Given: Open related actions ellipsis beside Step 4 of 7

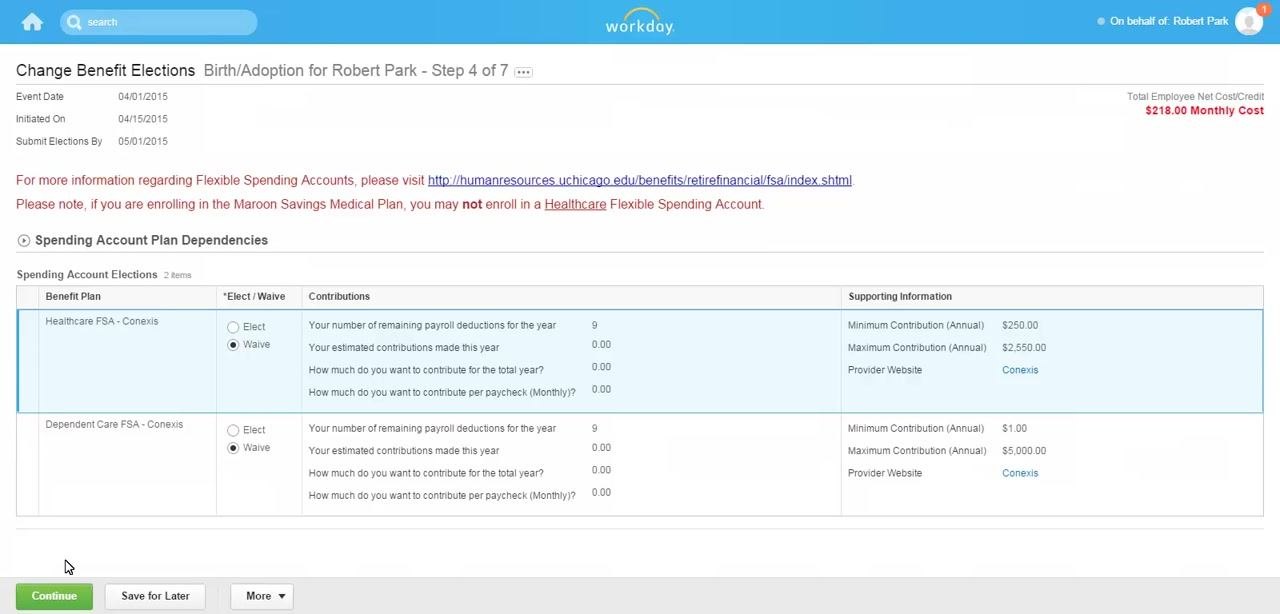Looking at the screenshot, I should [x=523, y=72].
